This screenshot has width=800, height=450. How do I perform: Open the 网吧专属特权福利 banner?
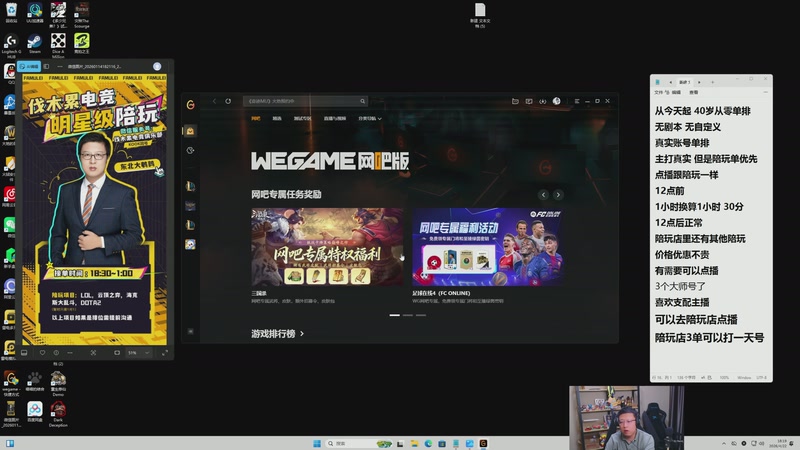pos(327,246)
